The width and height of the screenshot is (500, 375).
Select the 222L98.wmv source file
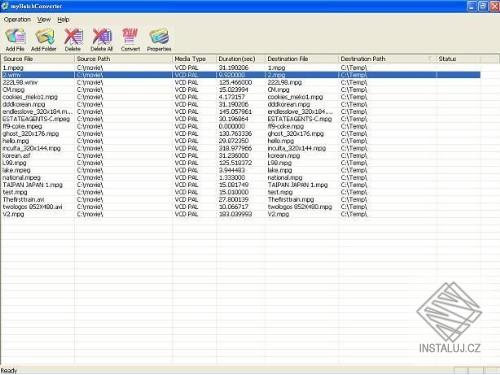[20, 82]
